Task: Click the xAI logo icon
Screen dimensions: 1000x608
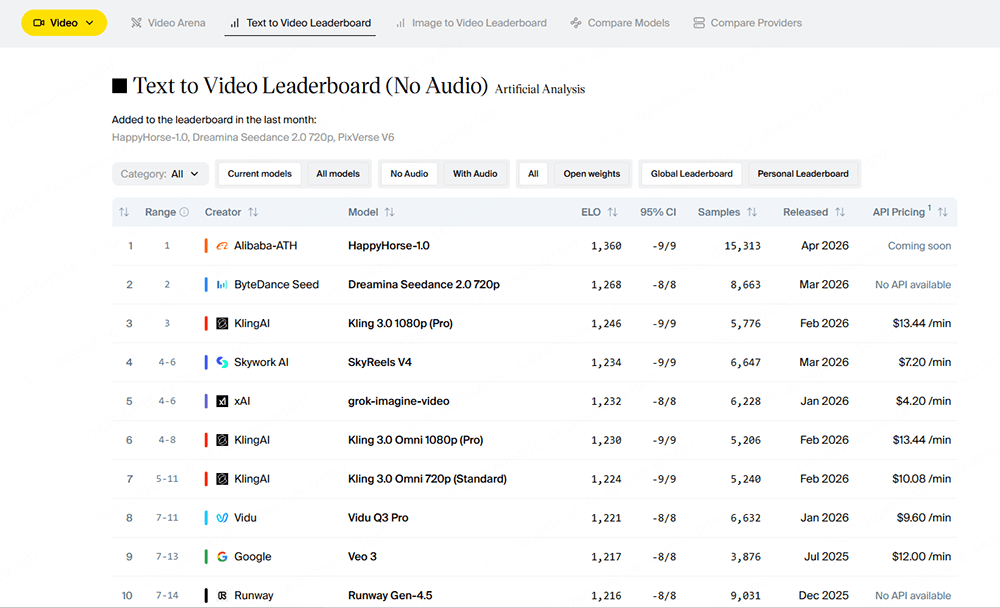Action: [222, 401]
